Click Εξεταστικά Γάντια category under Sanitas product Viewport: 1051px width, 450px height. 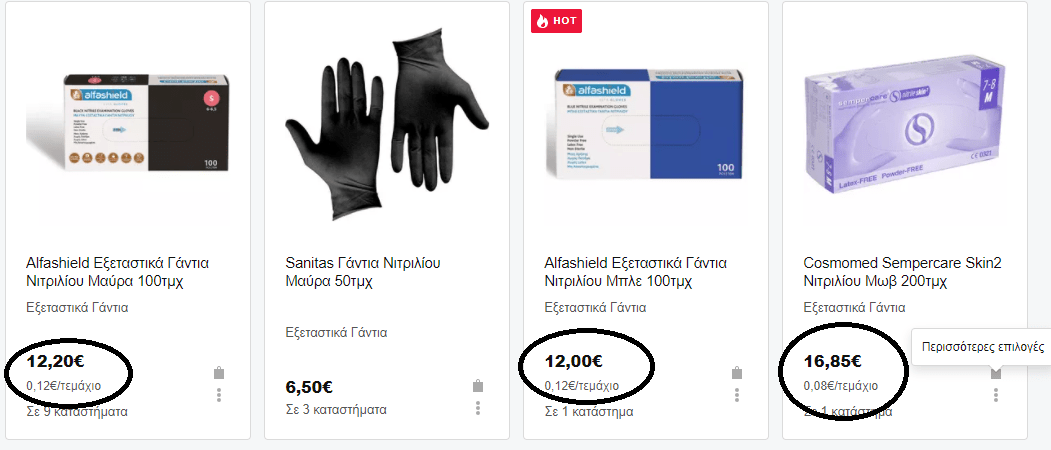[x=336, y=332]
